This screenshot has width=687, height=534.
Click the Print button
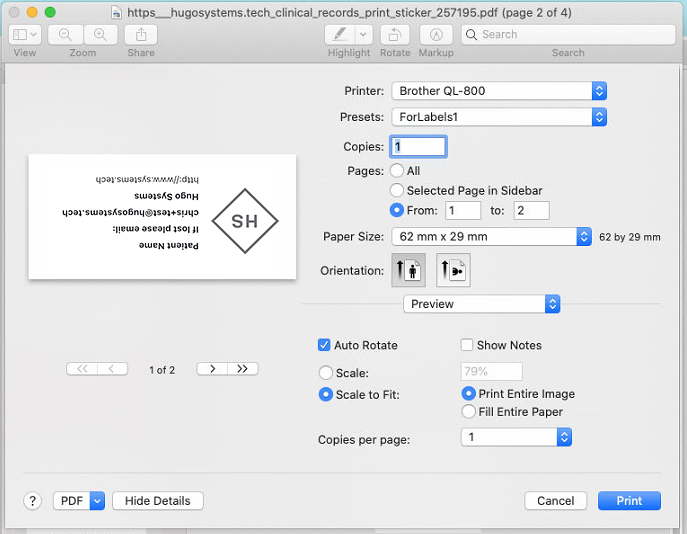coord(629,501)
